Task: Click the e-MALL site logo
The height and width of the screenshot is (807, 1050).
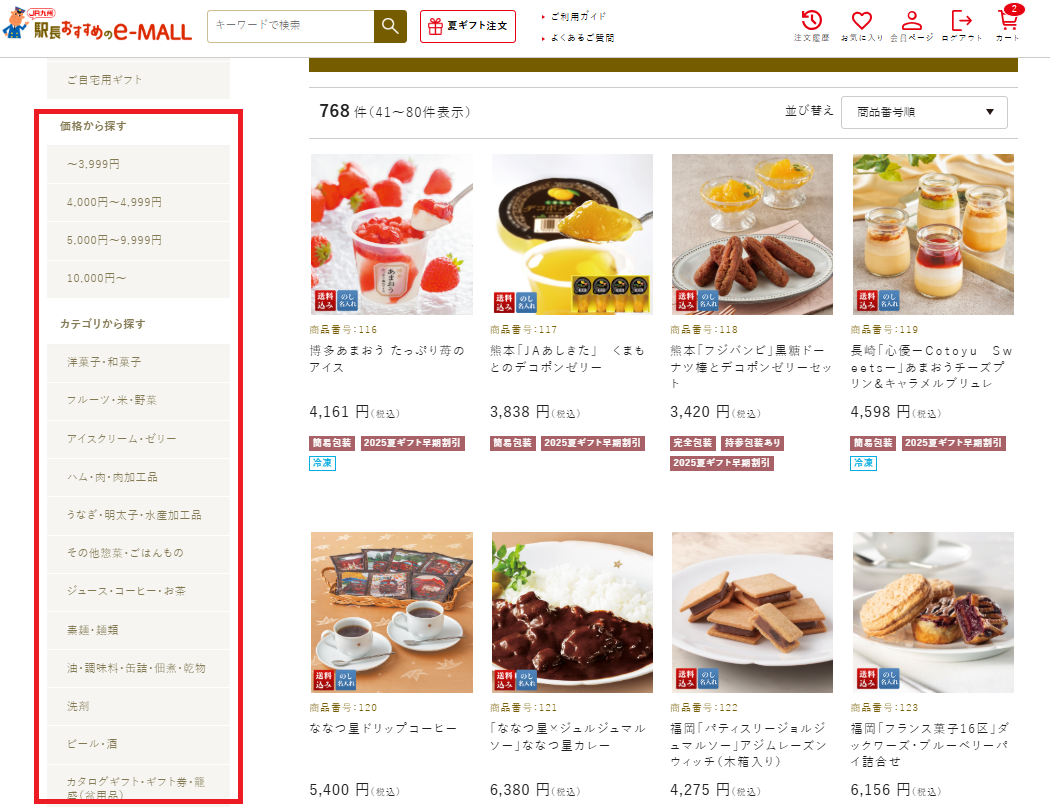Action: click(97, 25)
